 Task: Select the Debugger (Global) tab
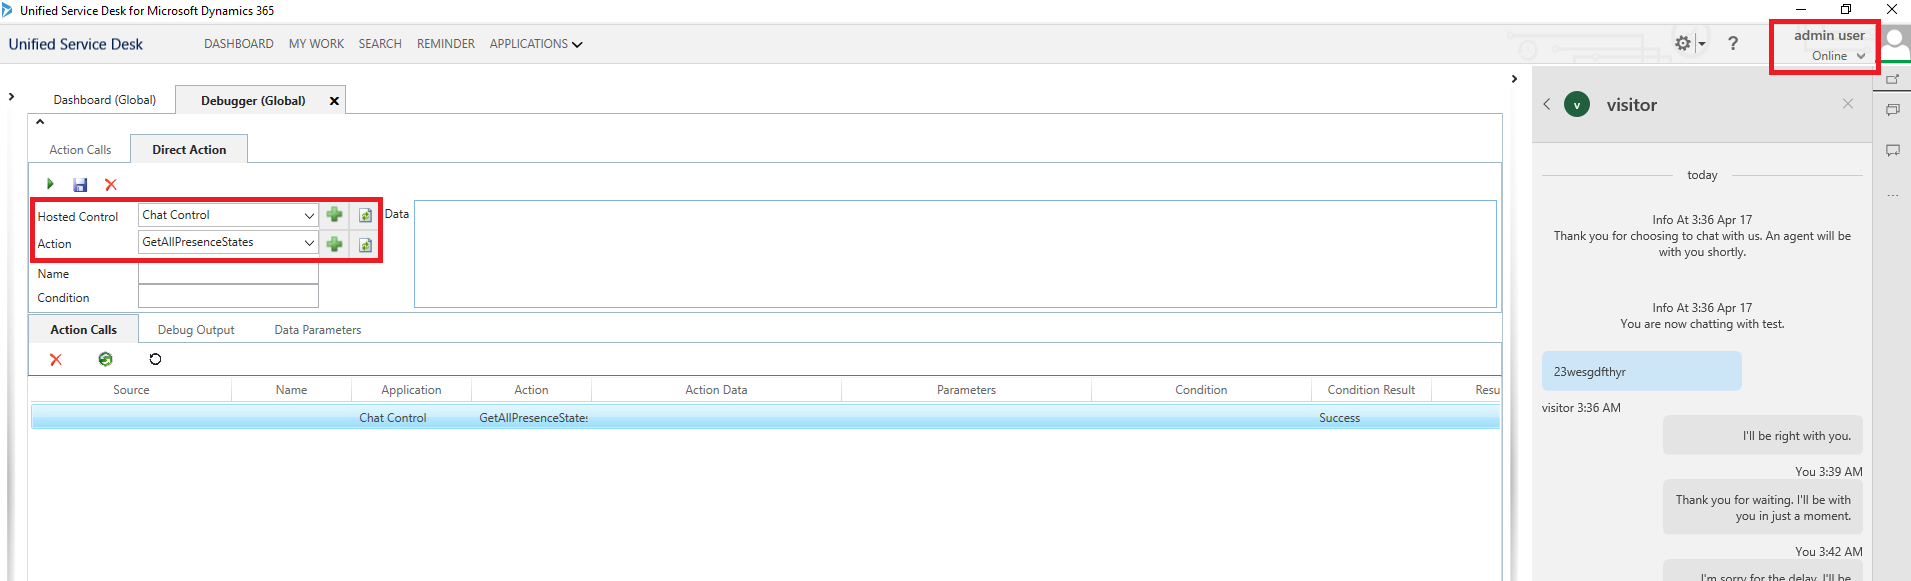pyautogui.click(x=253, y=100)
